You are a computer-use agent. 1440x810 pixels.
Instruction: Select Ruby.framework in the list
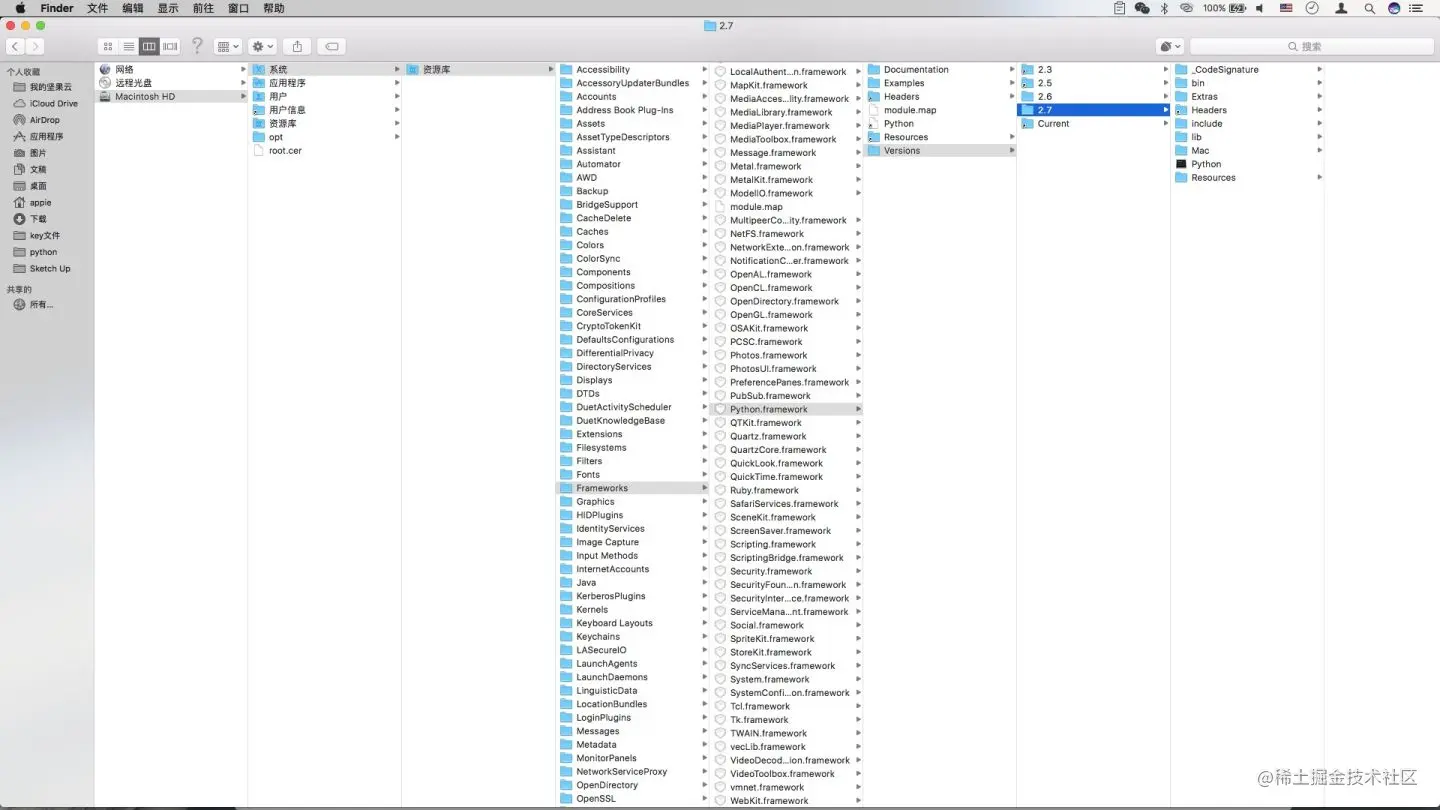tap(786, 490)
